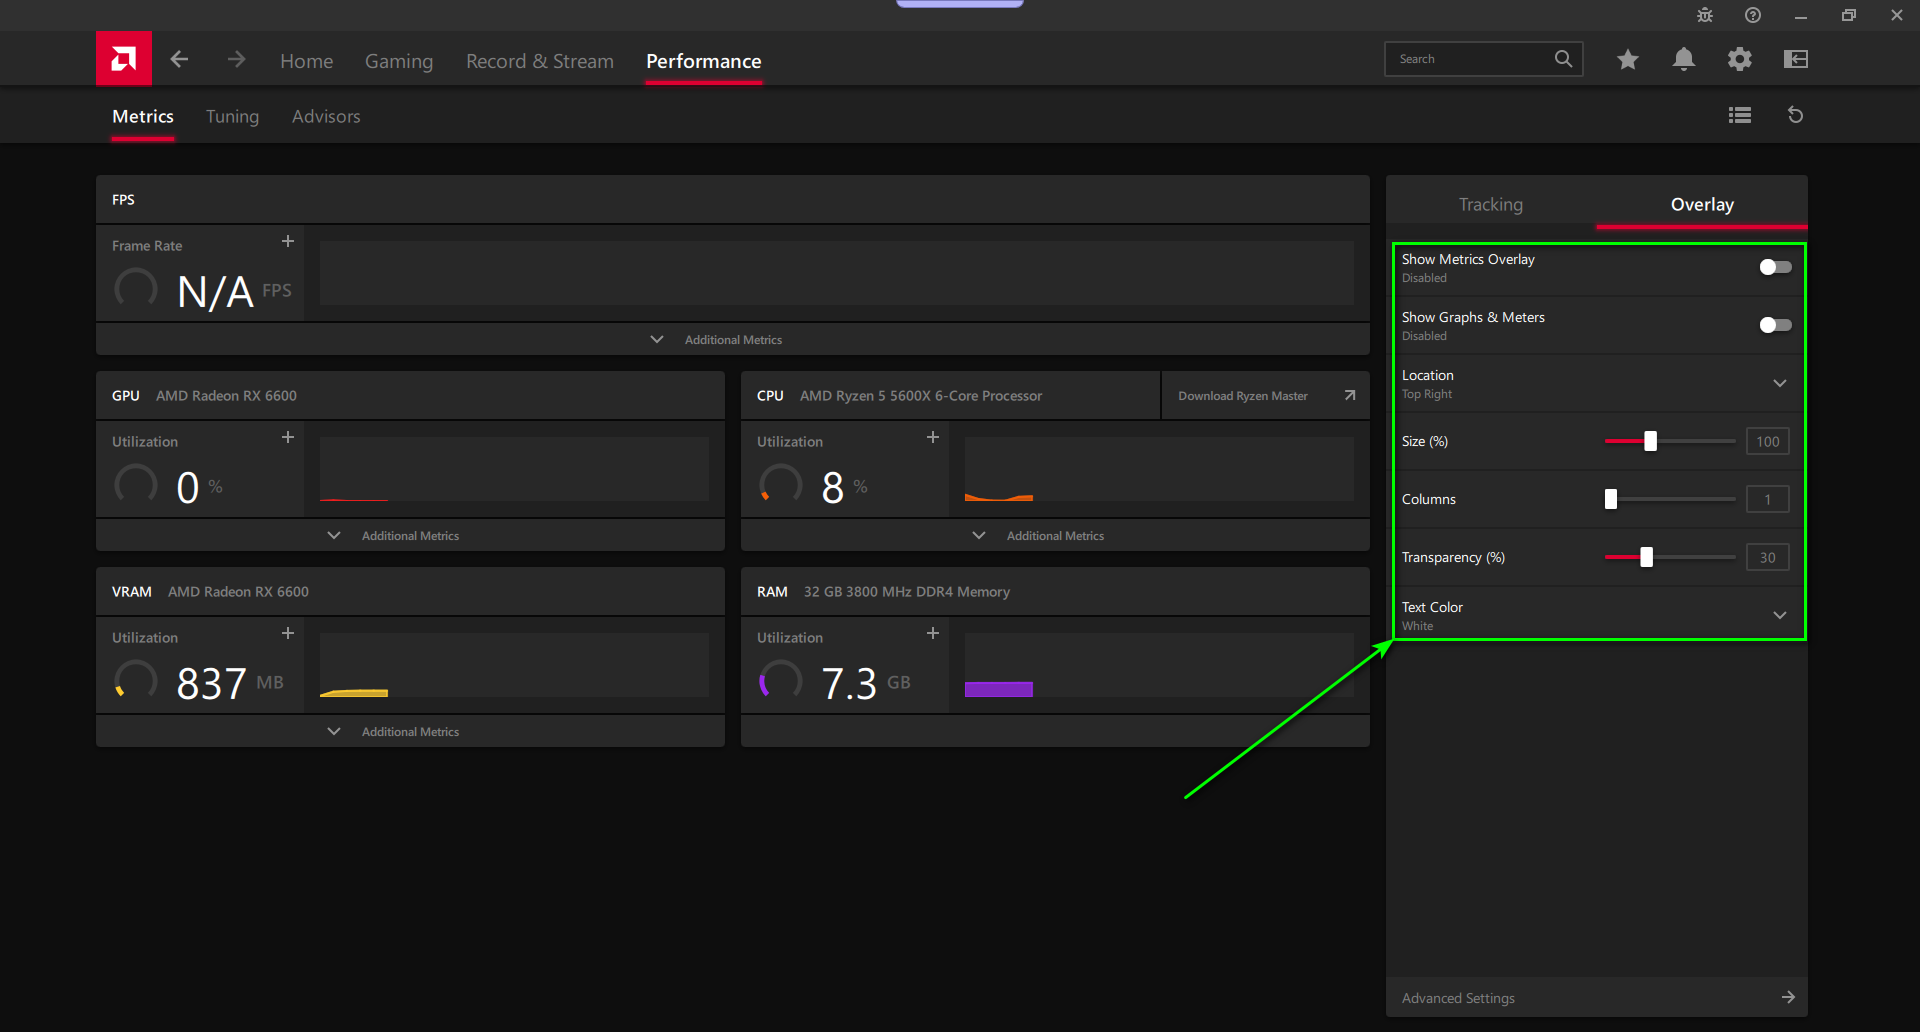Click the Advanced Settings arrow icon
Screen dimensions: 1920x1032
click(1788, 997)
